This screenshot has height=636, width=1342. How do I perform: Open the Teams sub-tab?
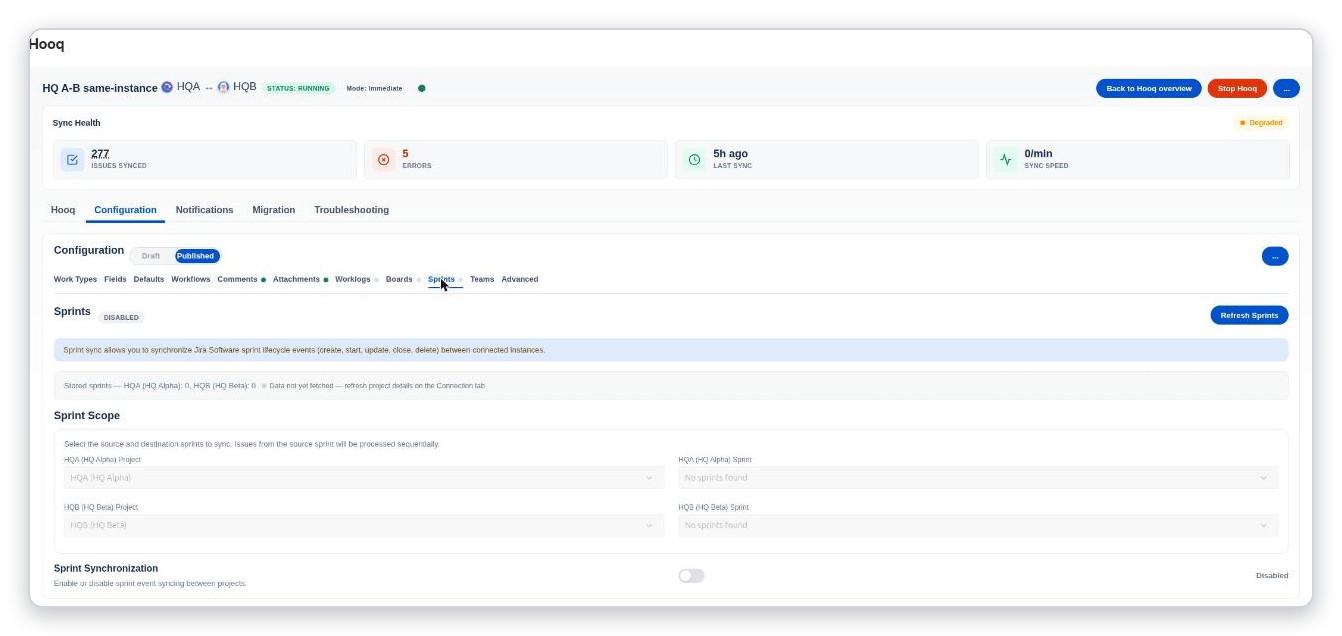point(482,279)
